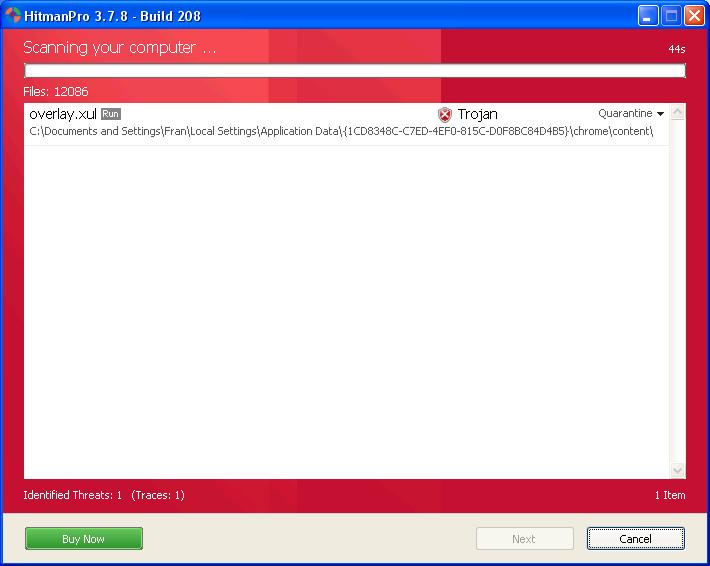
Task: Click the results list scroll down arrow
Action: (x=677, y=470)
